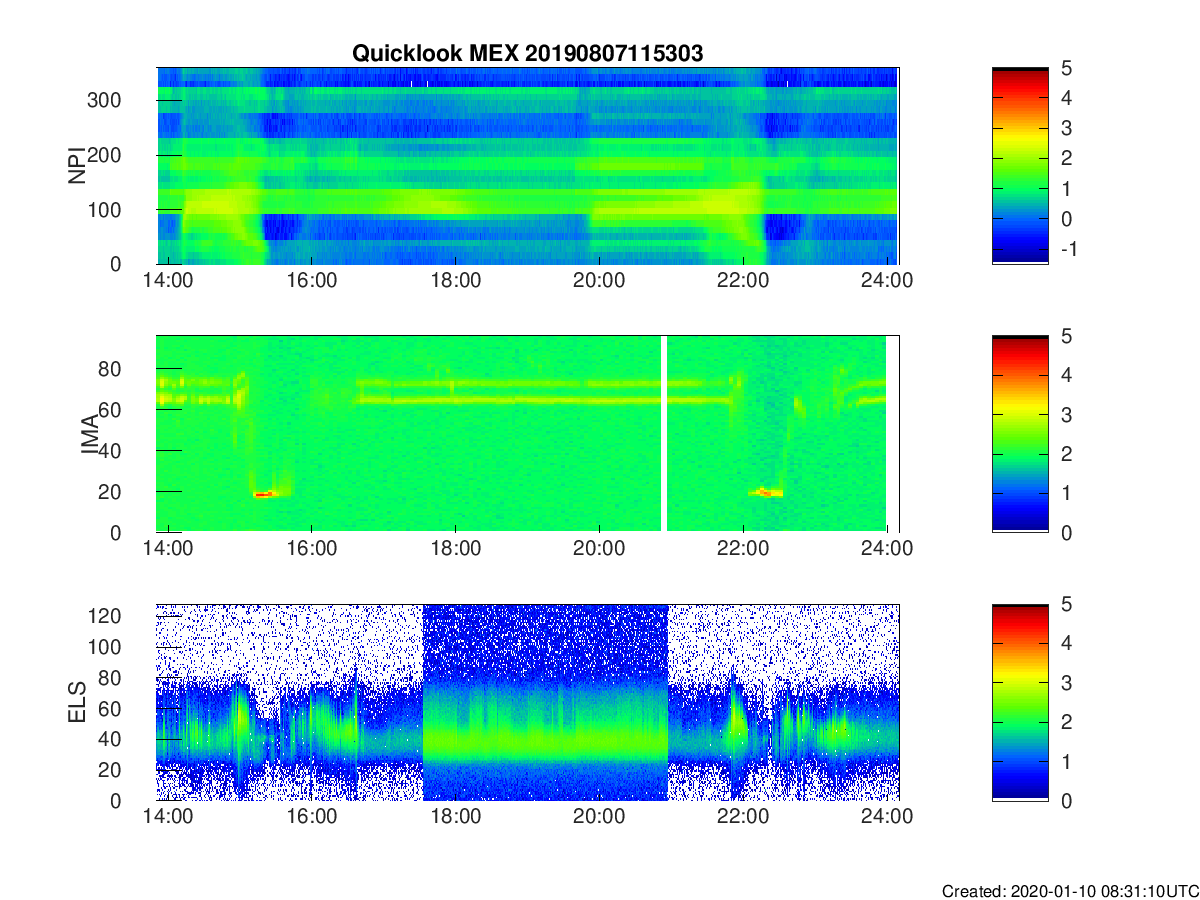Click red hotspot near 22:15 in IMA plot
Image resolution: width=1200 pixels, height=900 pixels.
pyautogui.click(x=766, y=492)
